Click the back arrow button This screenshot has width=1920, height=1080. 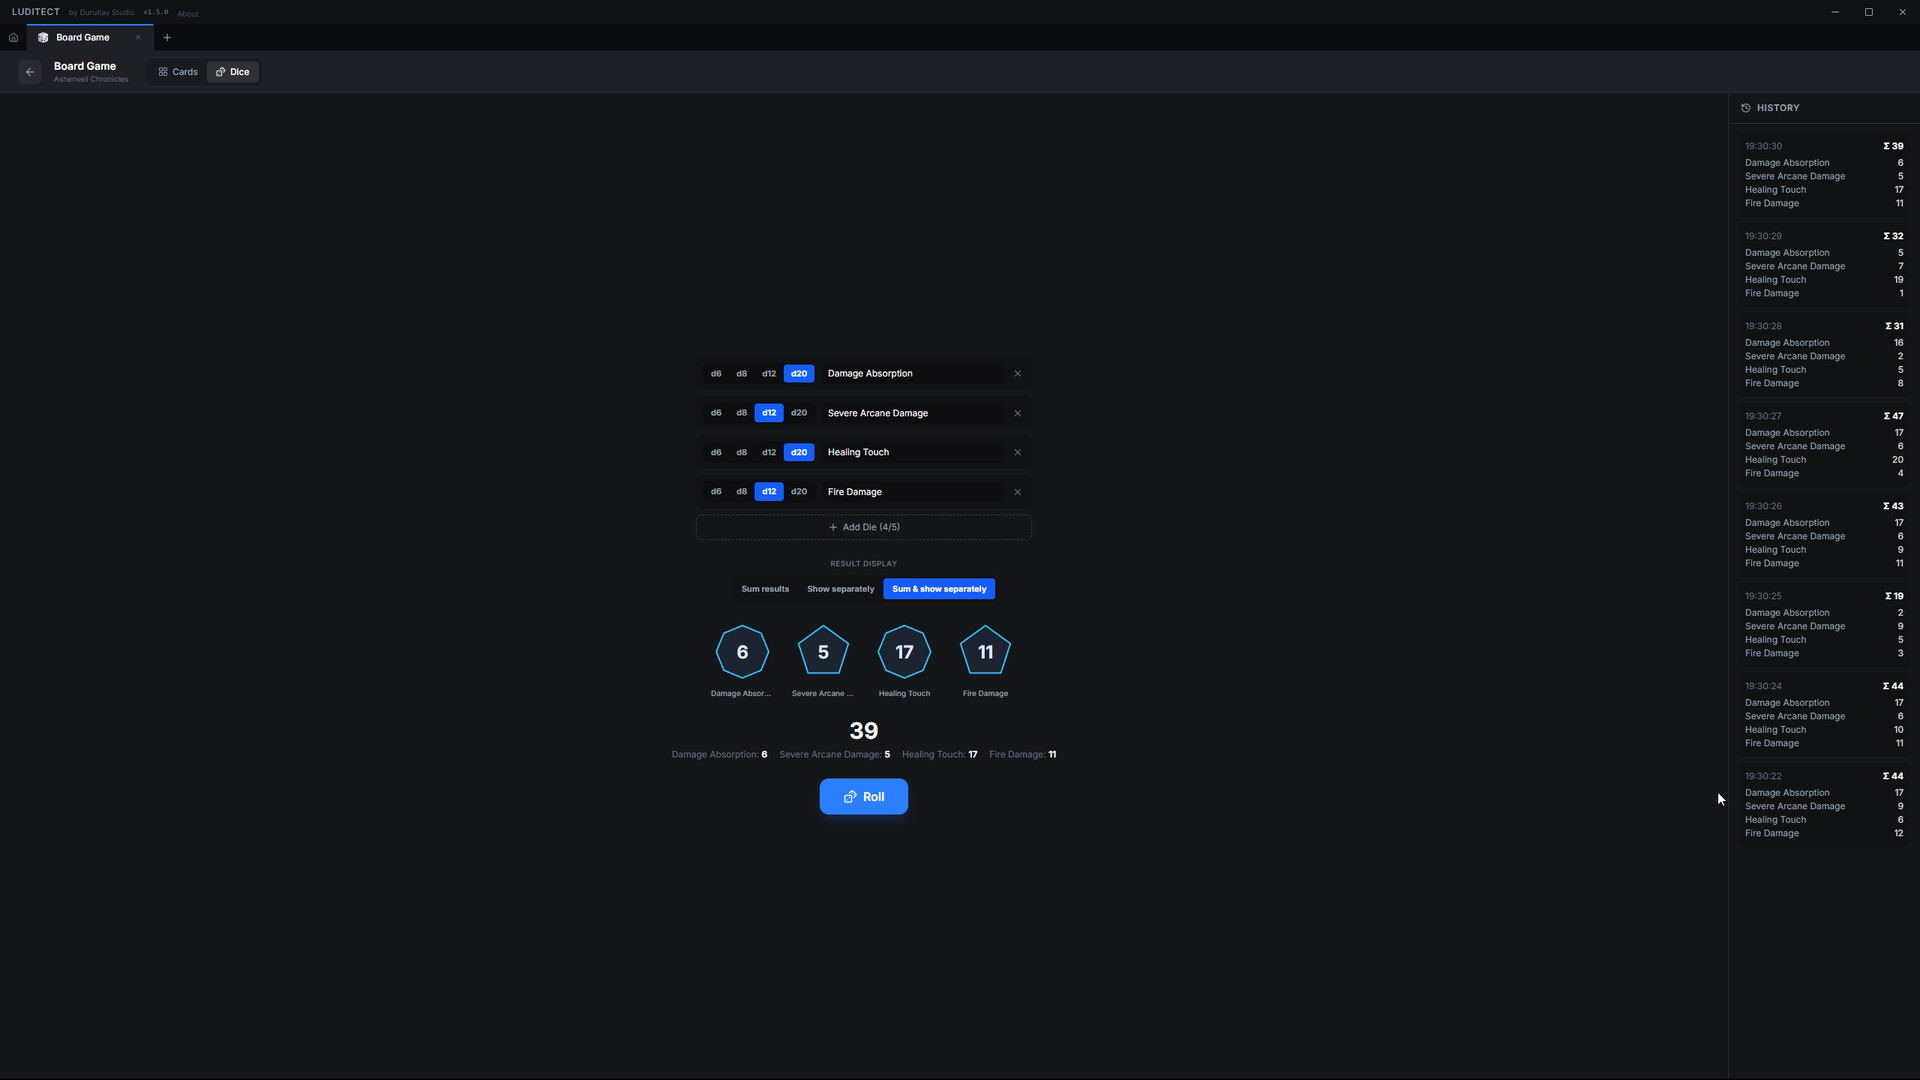tap(30, 72)
